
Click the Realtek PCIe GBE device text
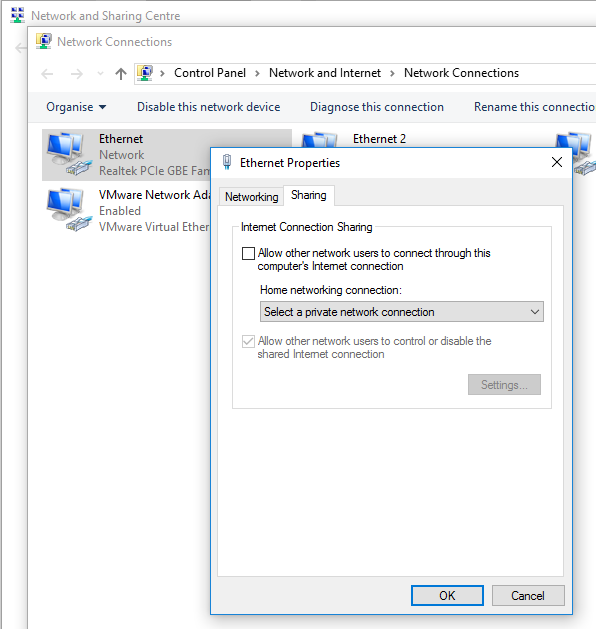coord(154,171)
